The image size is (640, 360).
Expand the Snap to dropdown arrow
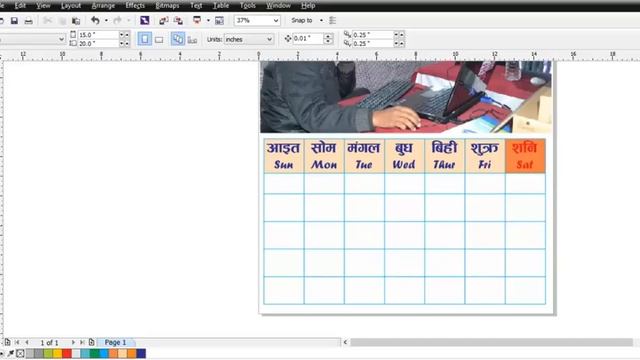tap(321, 20)
